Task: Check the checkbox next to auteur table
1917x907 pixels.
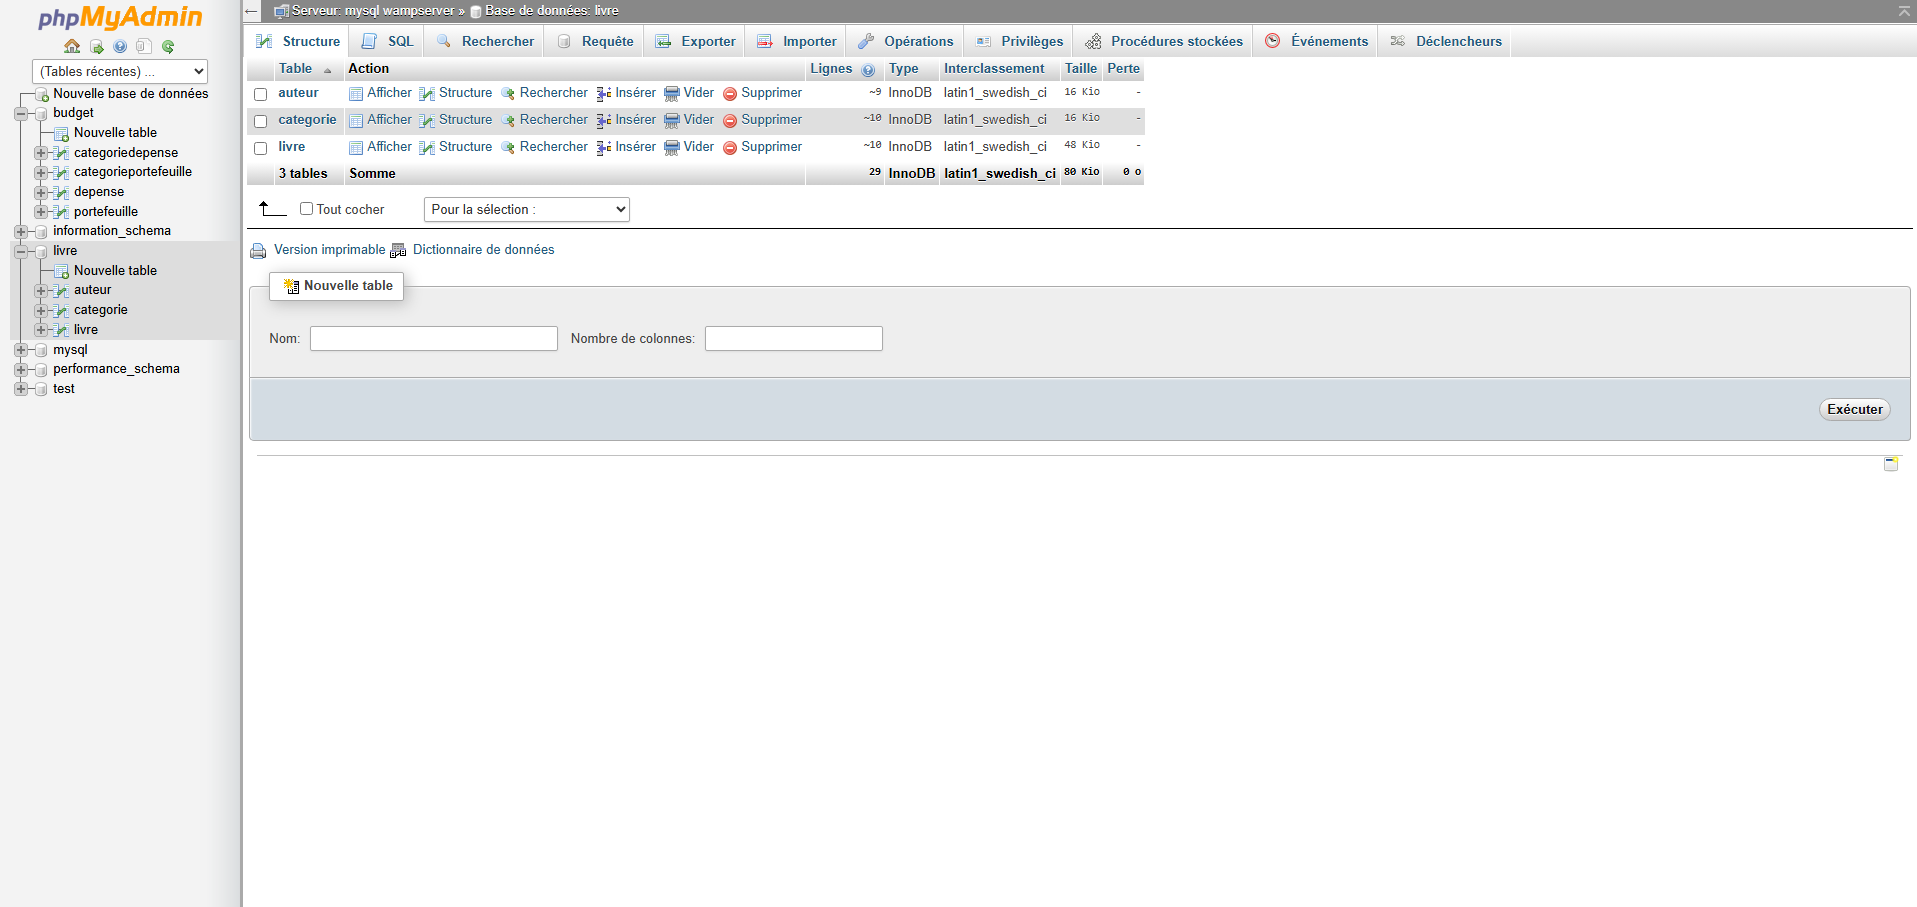Action: 260,94
